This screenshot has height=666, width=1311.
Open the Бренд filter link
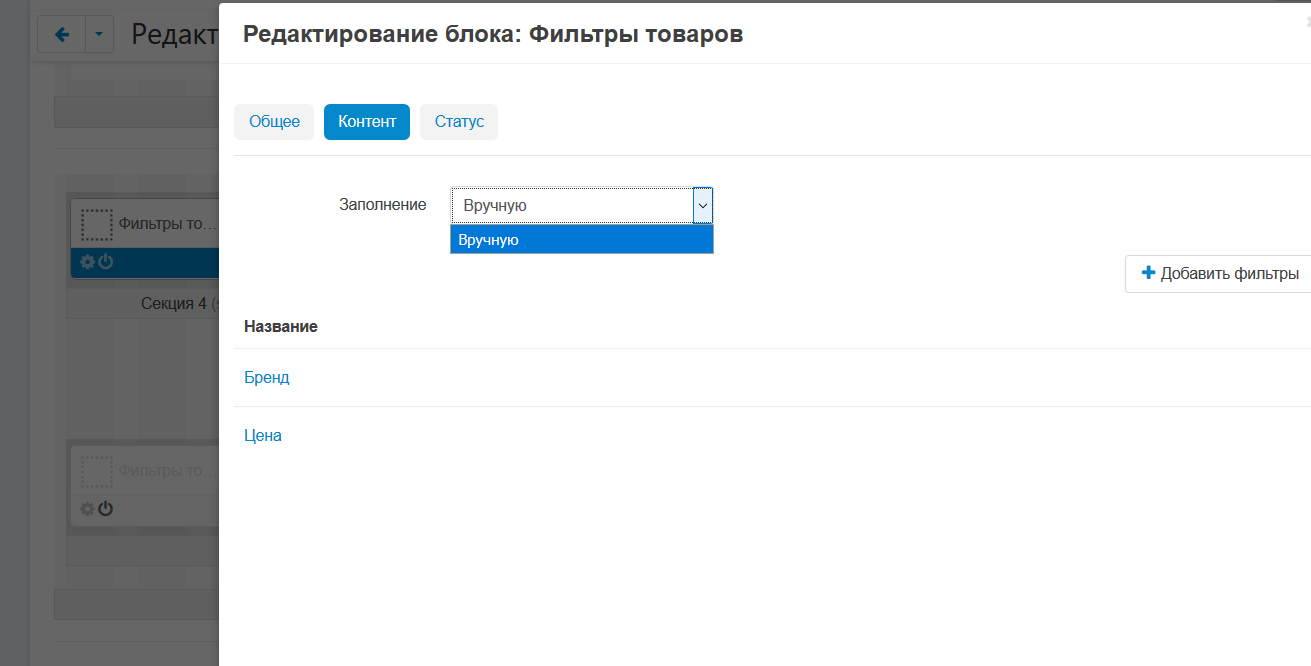click(x=267, y=378)
